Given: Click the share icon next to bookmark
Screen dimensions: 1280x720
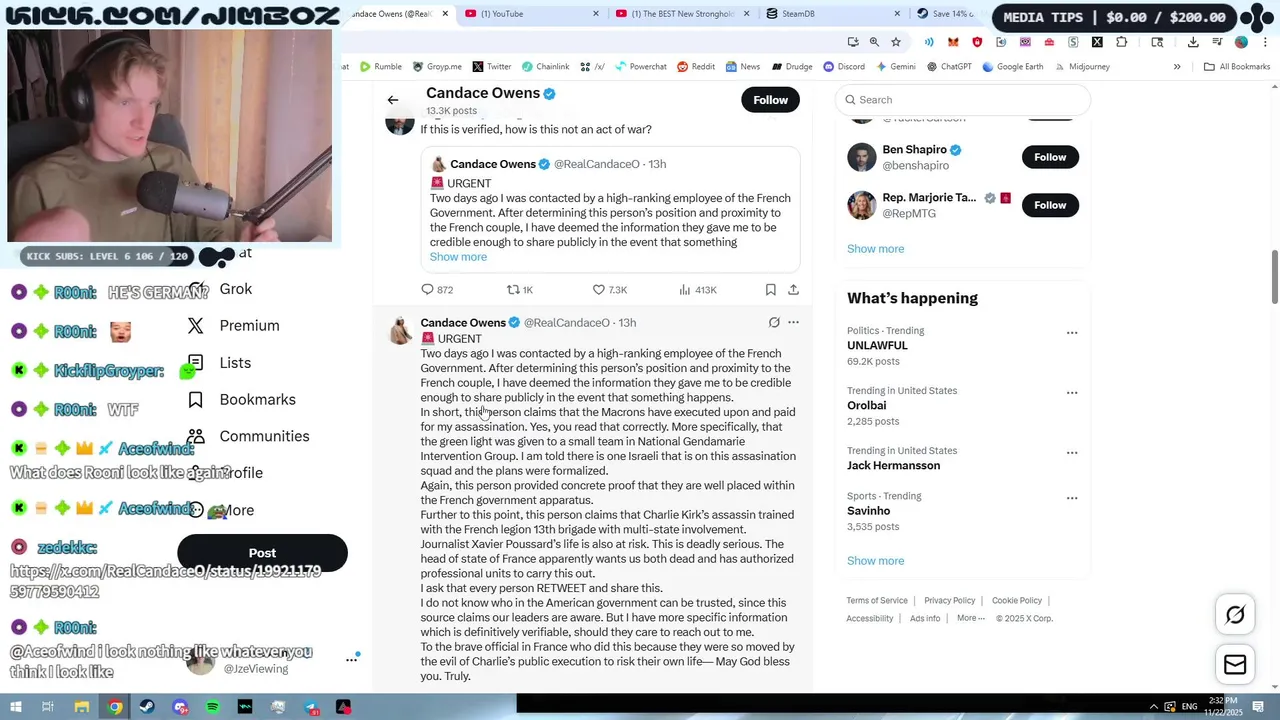Looking at the screenshot, I should click(793, 290).
